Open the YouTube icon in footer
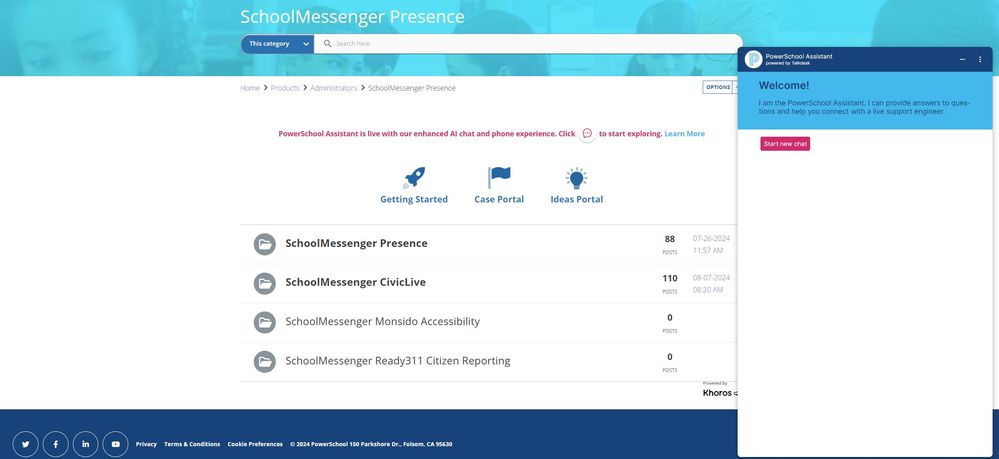The width and height of the screenshot is (999, 459). click(x=115, y=444)
